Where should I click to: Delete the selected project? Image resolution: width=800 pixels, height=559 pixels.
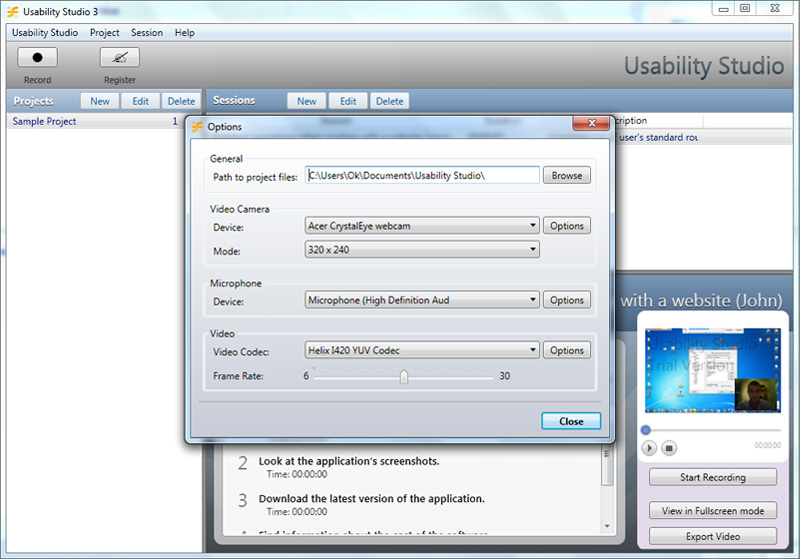[x=181, y=101]
